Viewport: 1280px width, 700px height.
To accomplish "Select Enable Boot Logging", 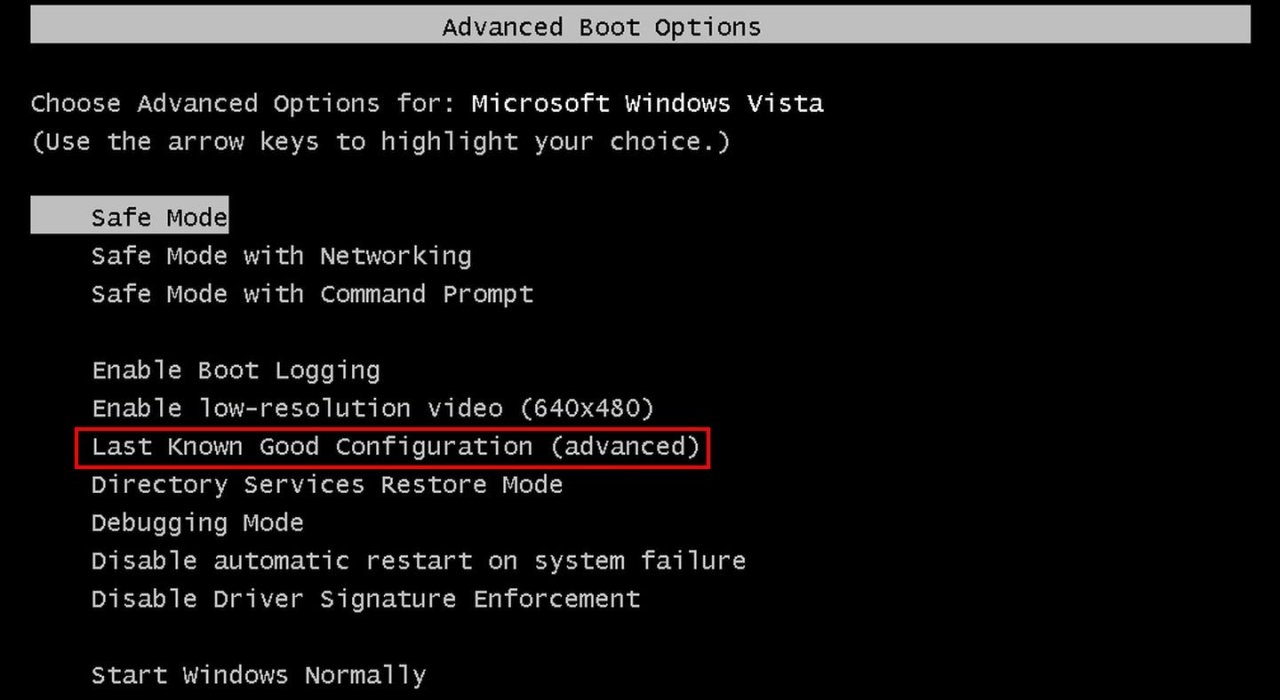I will click(236, 371).
